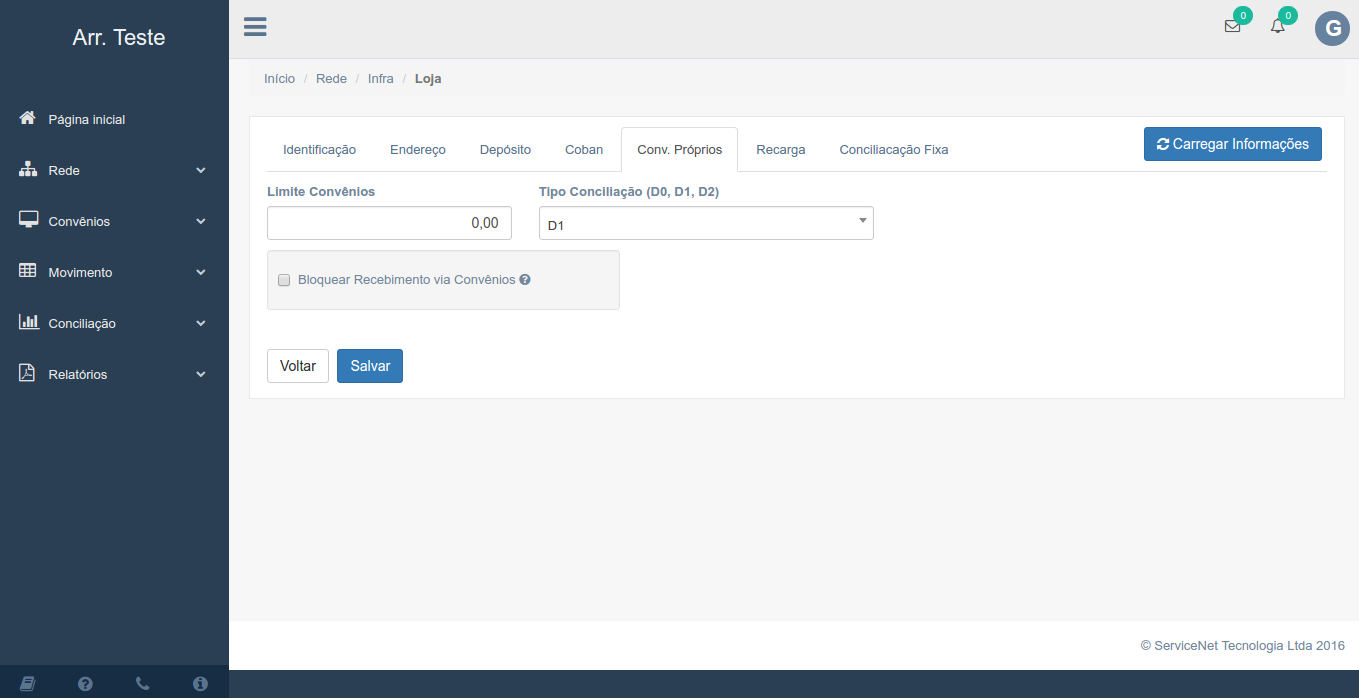Click the Limite Convênios input field

click(x=389, y=223)
